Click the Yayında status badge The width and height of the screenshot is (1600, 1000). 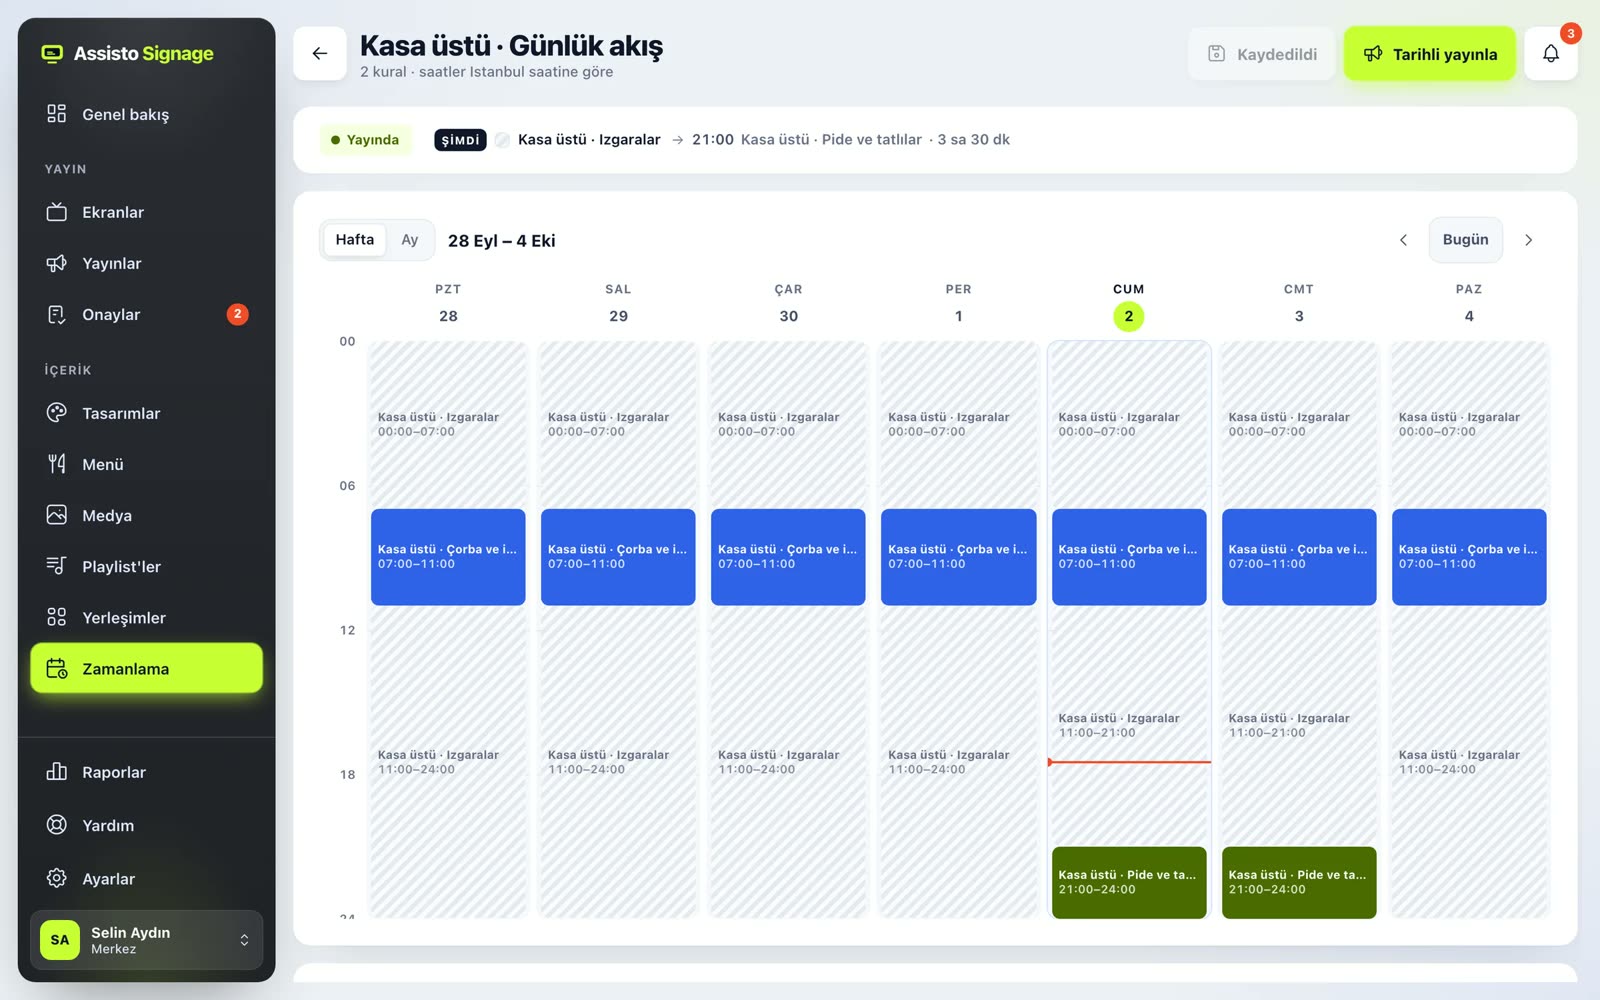point(365,140)
